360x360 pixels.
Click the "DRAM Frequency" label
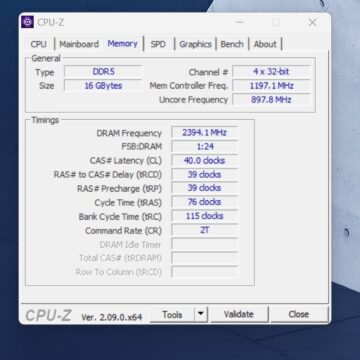tap(129, 133)
